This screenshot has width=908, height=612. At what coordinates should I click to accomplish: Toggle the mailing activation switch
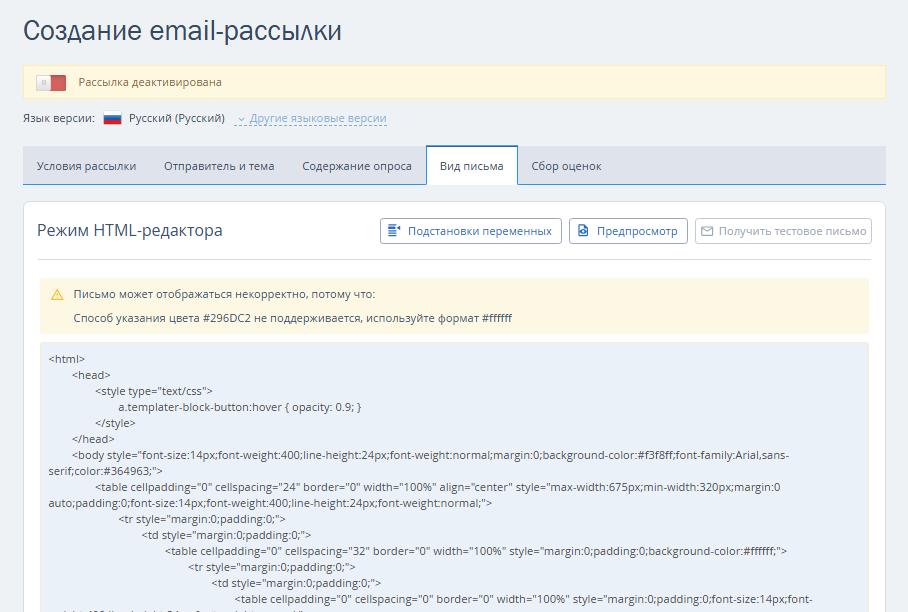click(51, 82)
